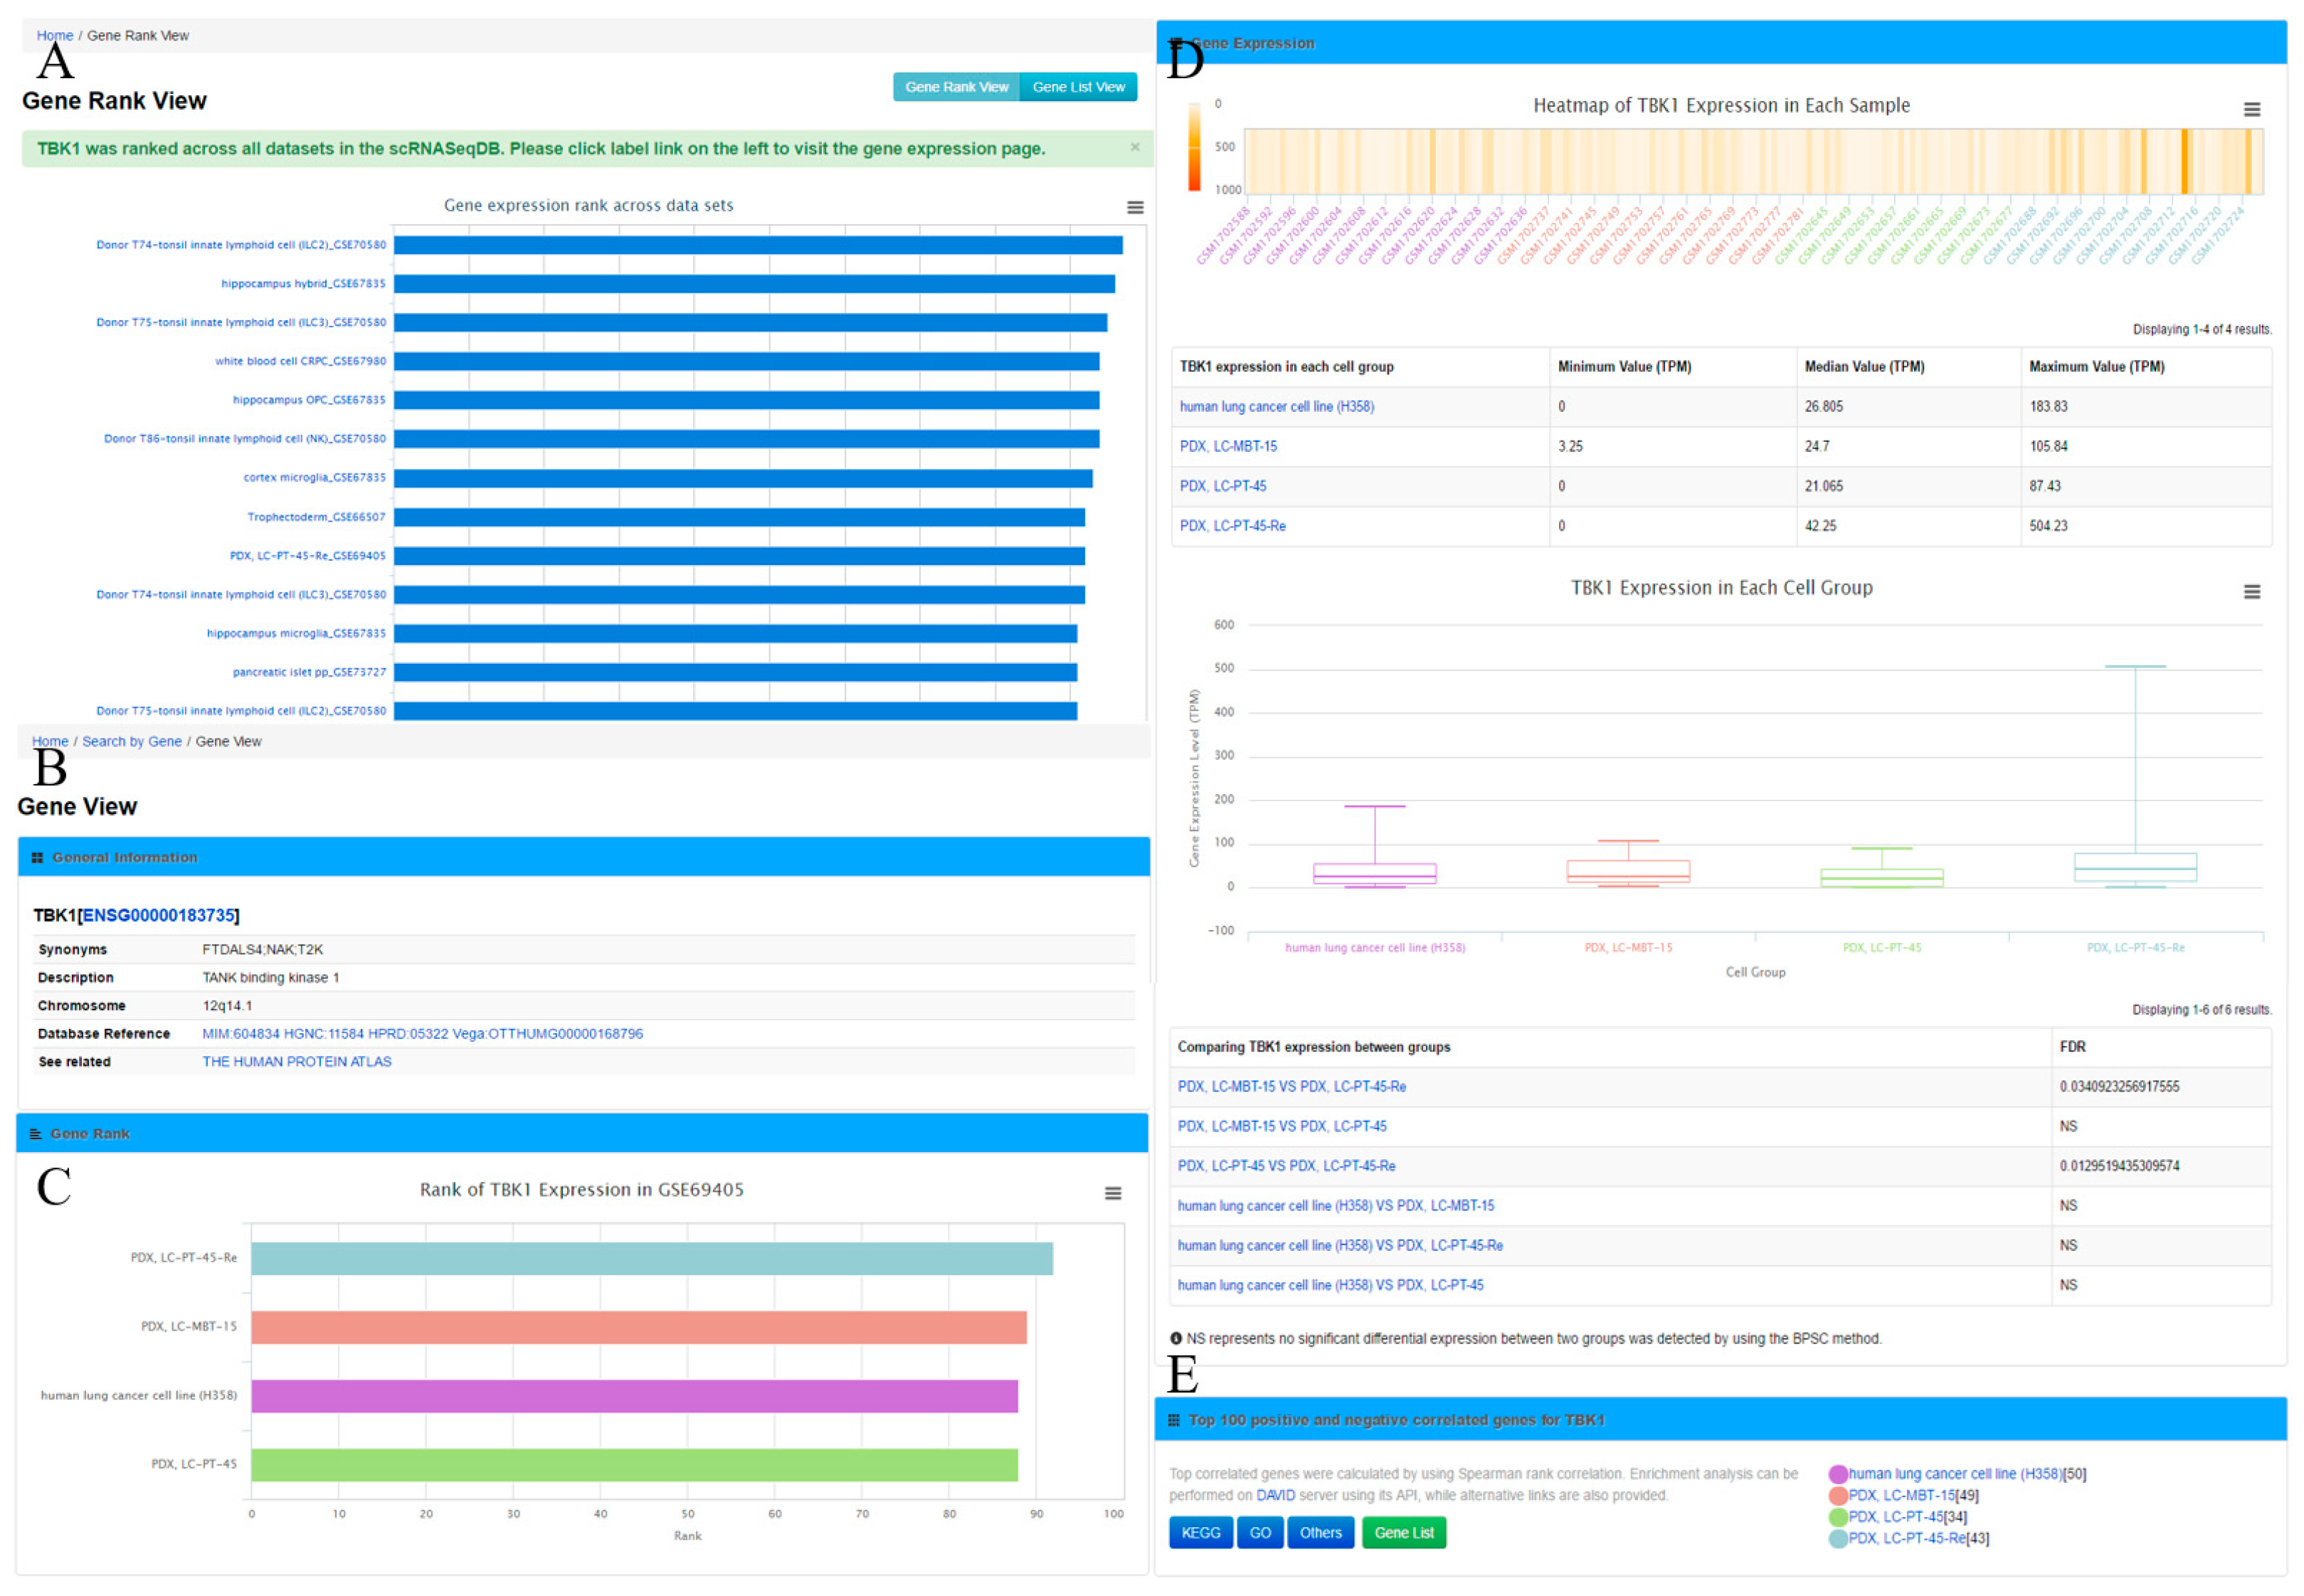The width and height of the screenshot is (2304, 1596).
Task: Open Rank of TBK1 Expression chart menu
Action: click(1112, 1192)
